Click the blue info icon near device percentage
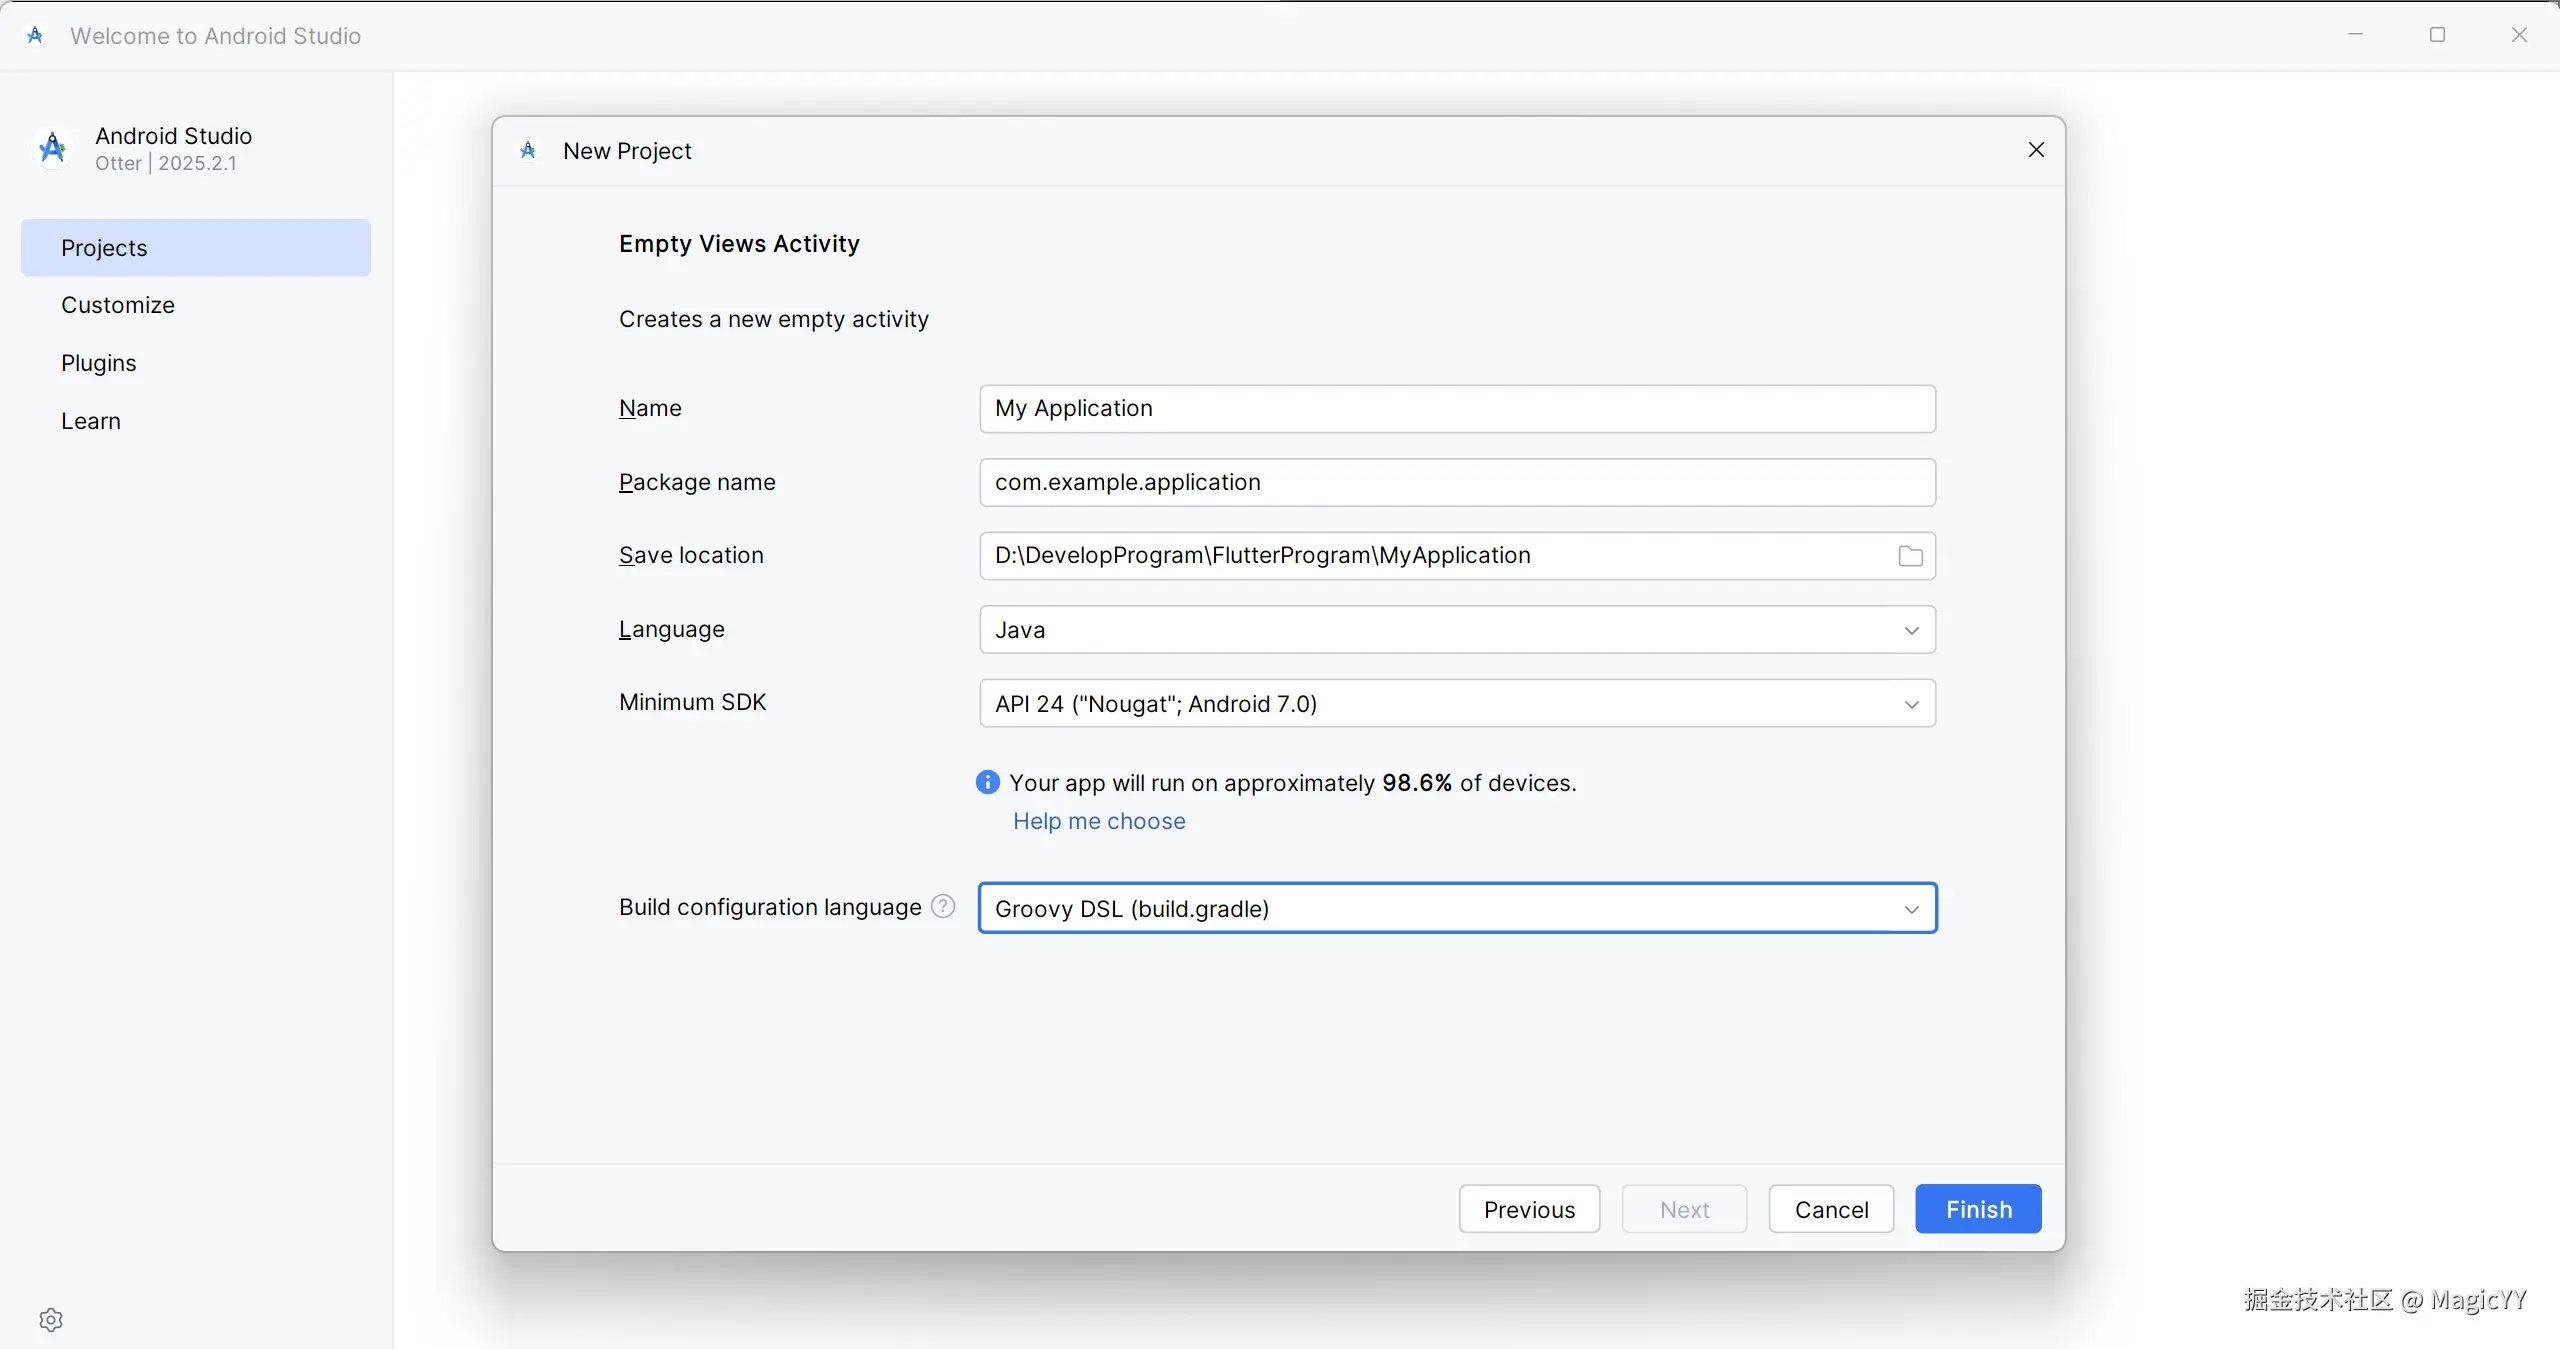Screen dimensions: 2560x1349 (987, 782)
